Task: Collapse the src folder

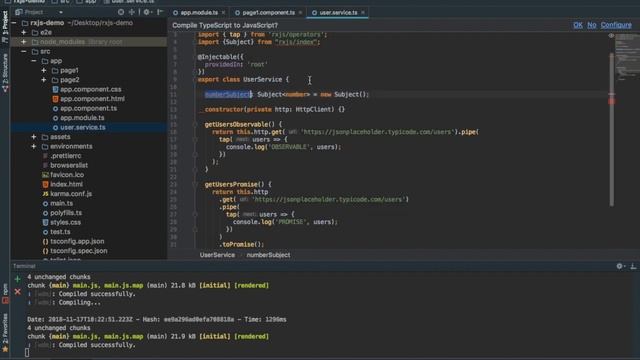Action: click(24, 51)
